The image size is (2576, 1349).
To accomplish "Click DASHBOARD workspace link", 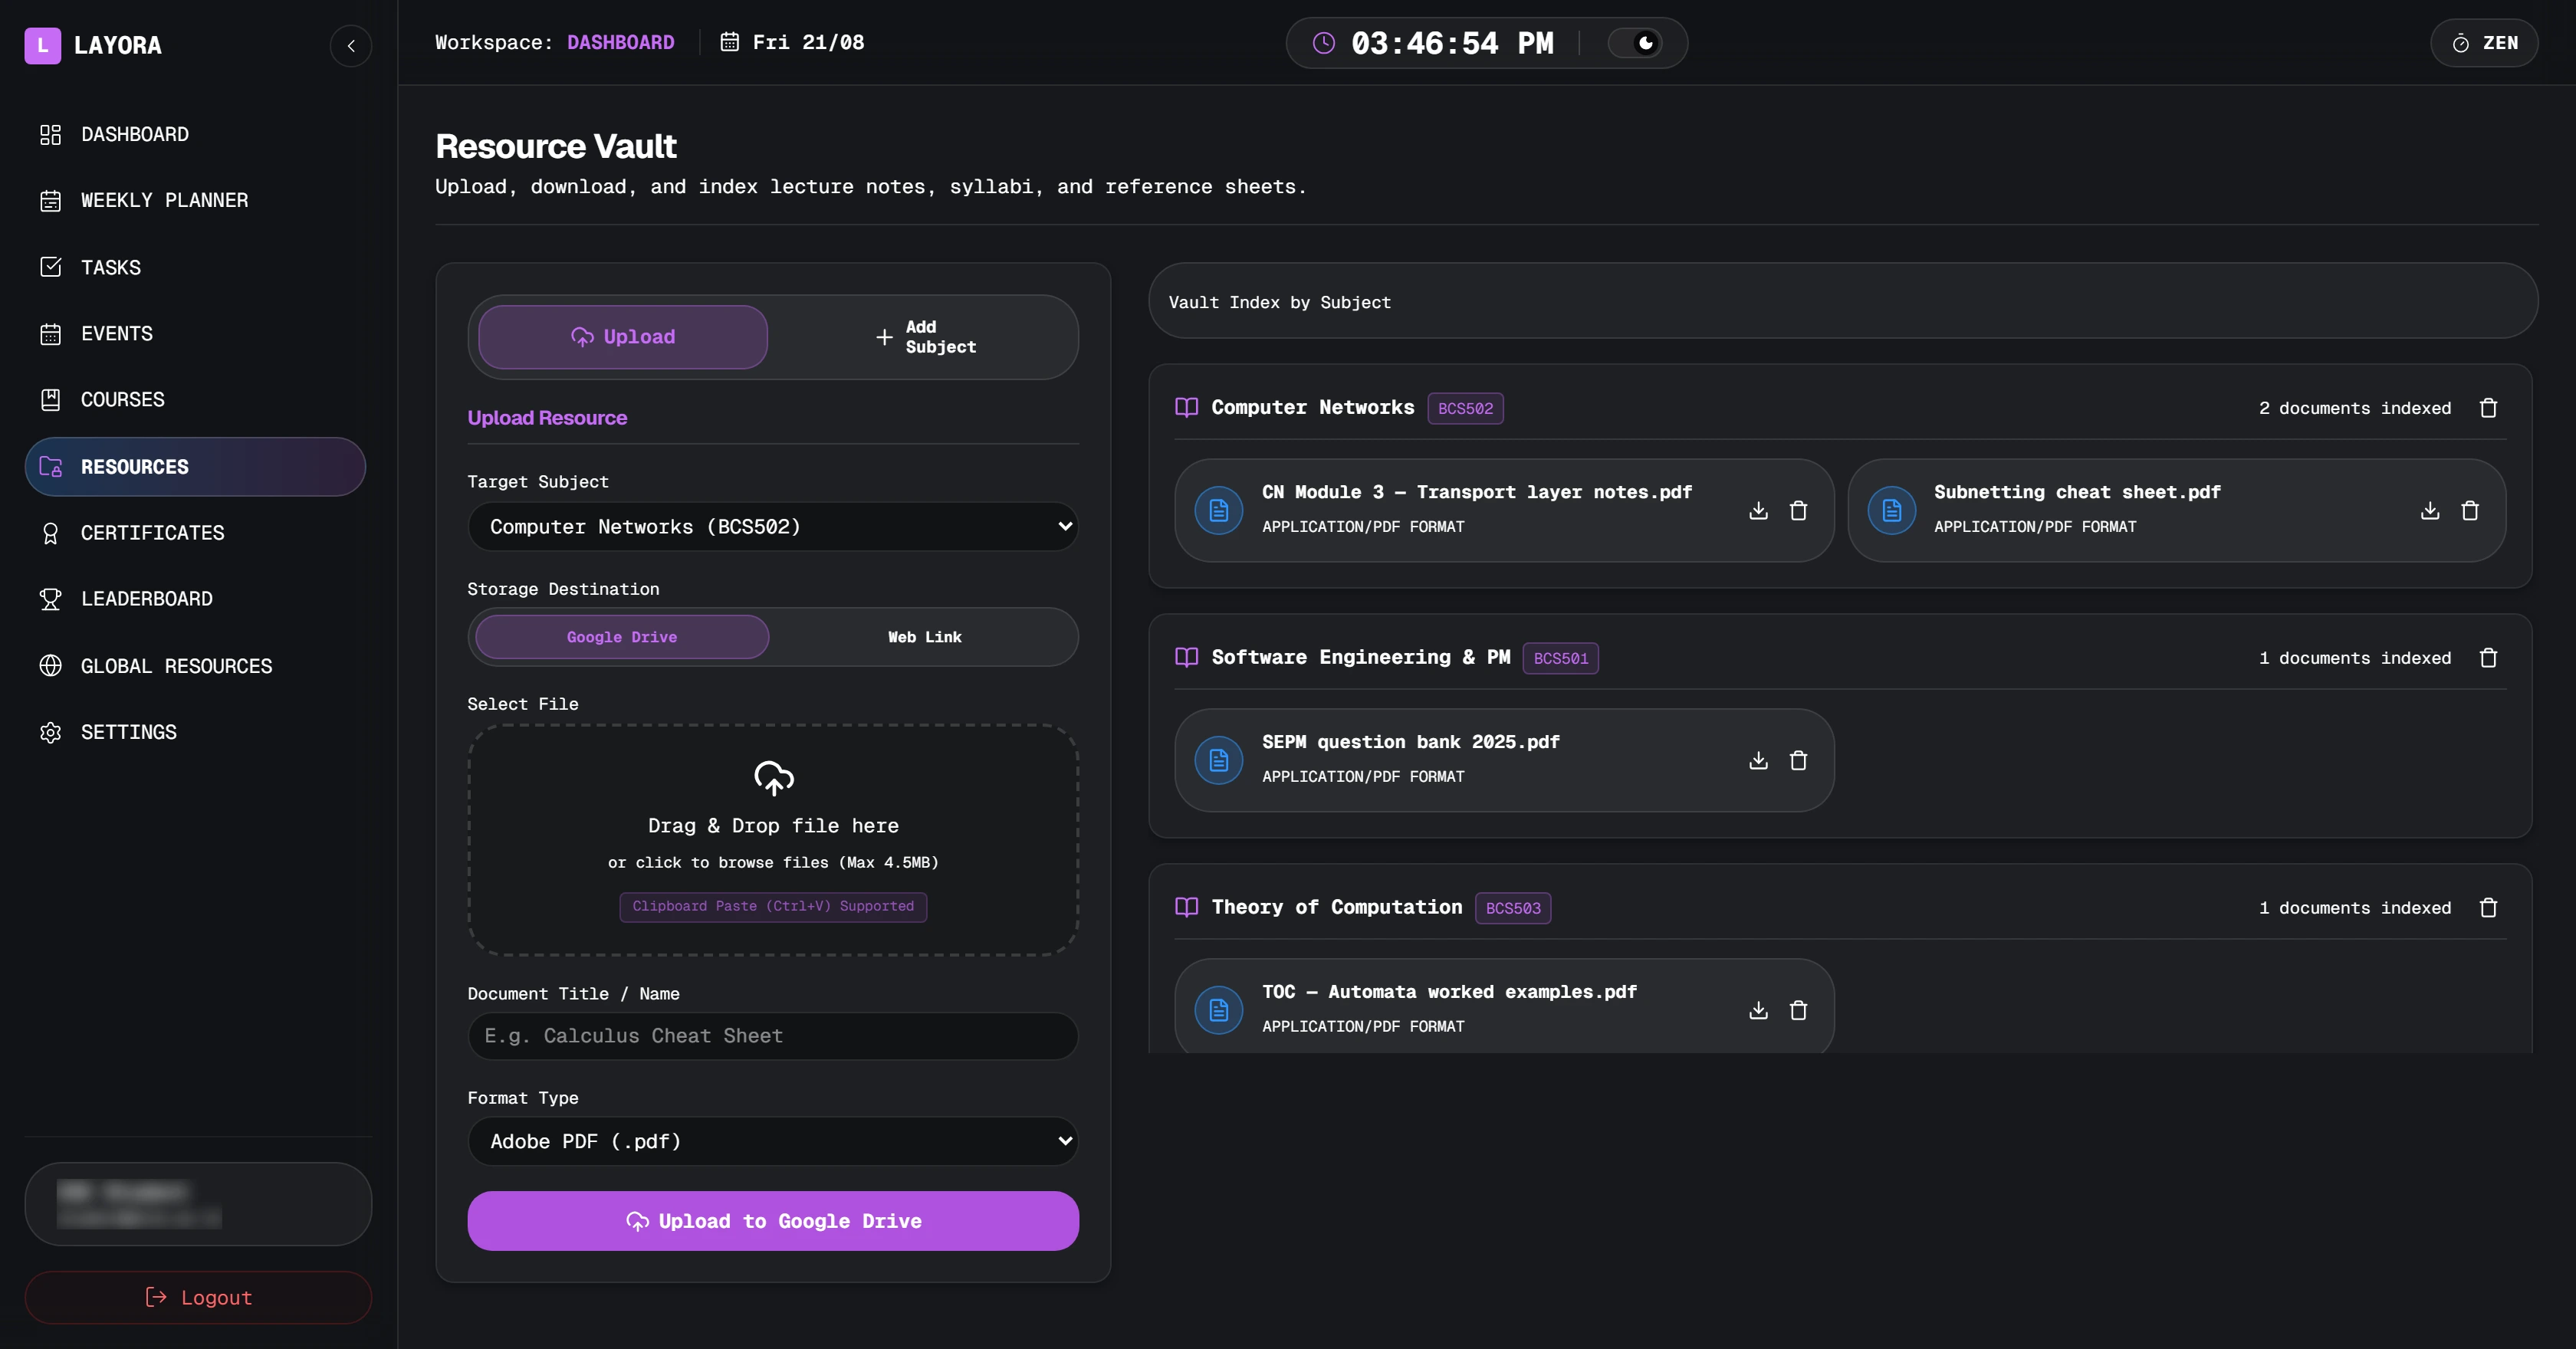I will 620,42.
